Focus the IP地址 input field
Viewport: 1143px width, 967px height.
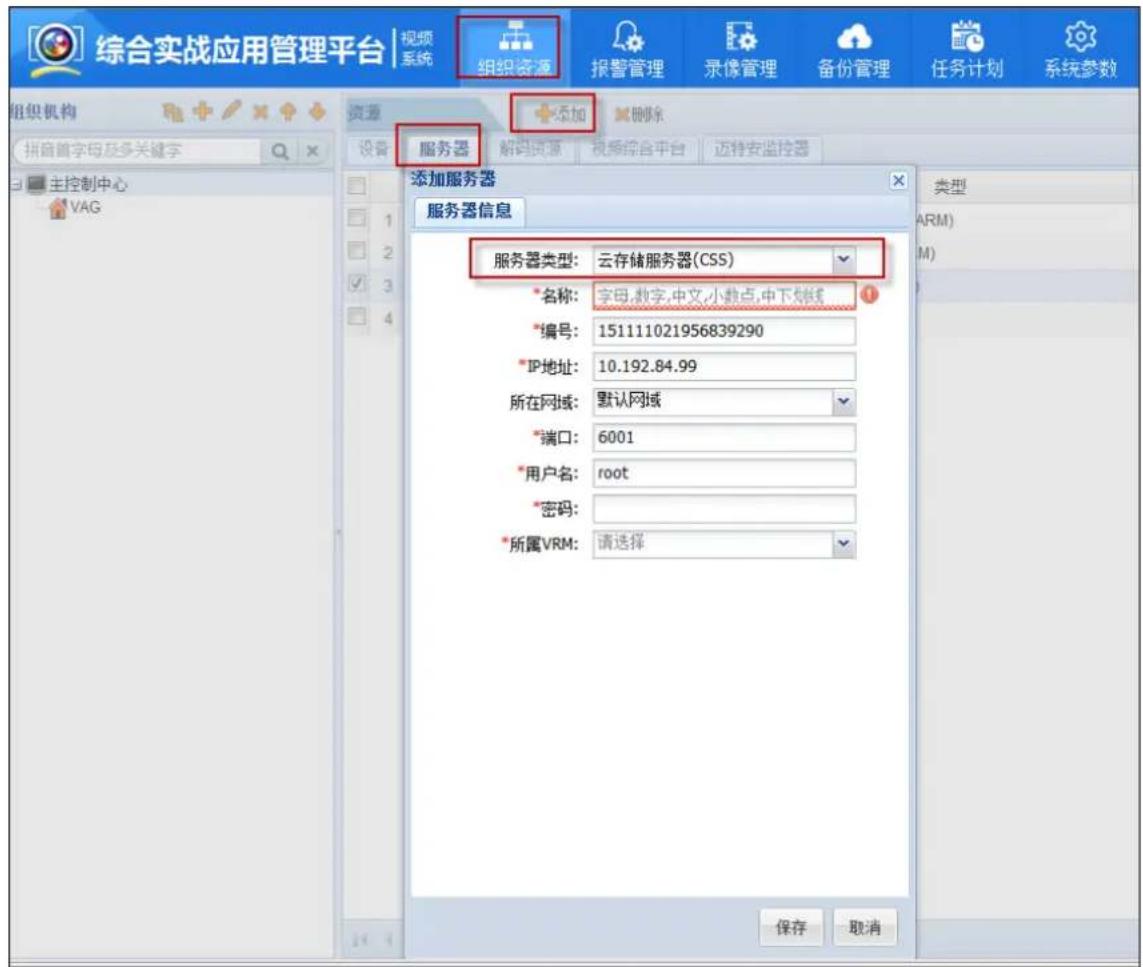point(724,367)
